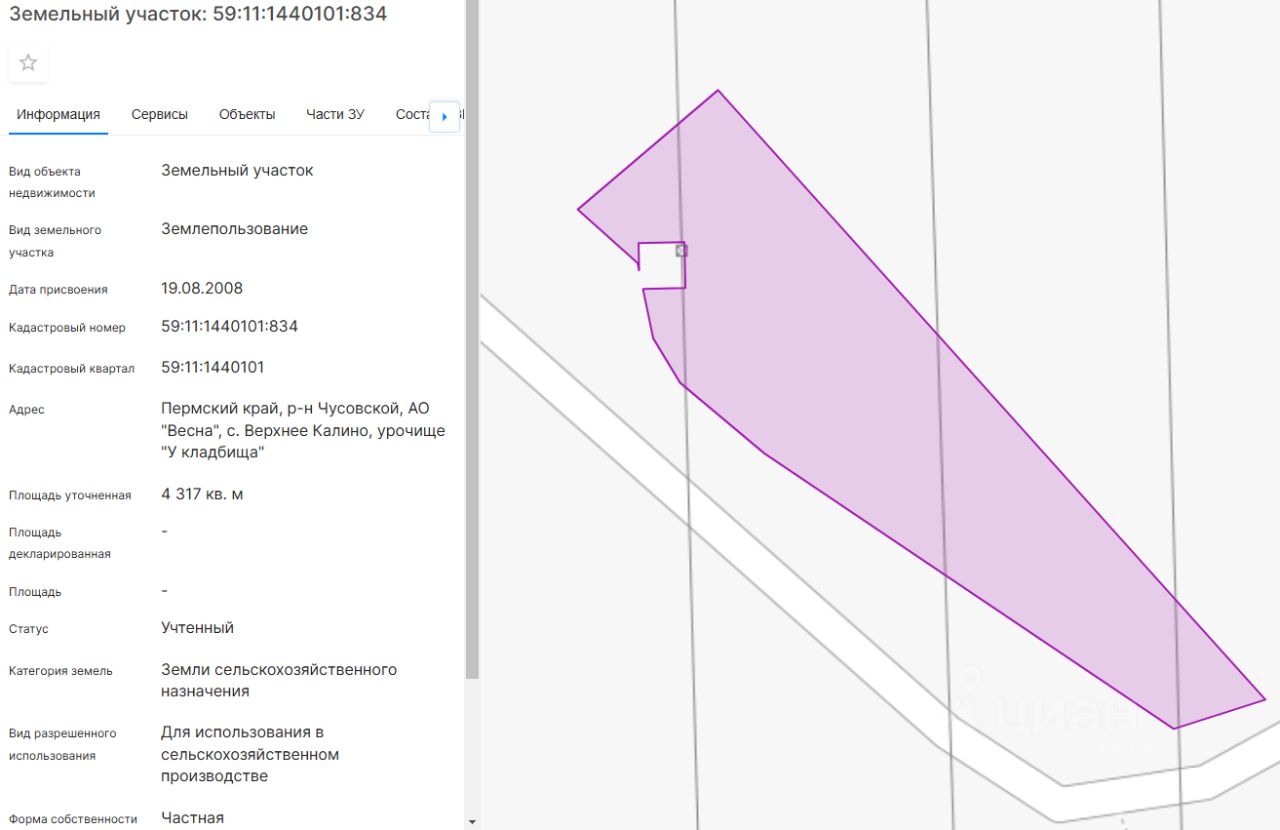Image resolution: width=1280 pixels, height=830 pixels.
Task: Open the Объекты tab
Action: 247,114
